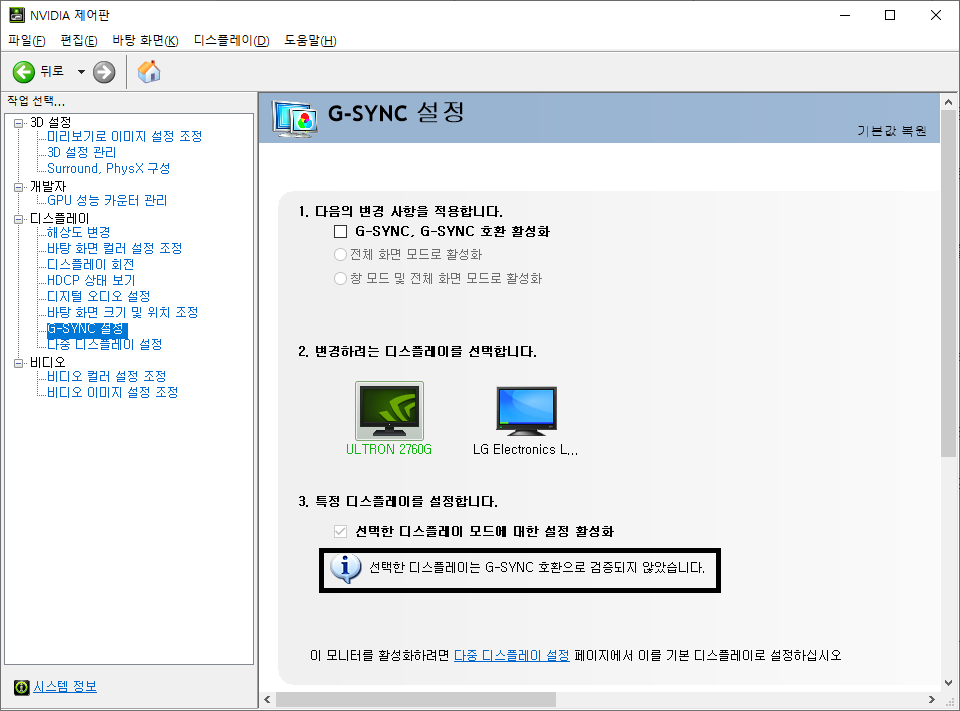The width and height of the screenshot is (960, 711).
Task: Open the Home icon in toolbar
Action: [x=149, y=72]
